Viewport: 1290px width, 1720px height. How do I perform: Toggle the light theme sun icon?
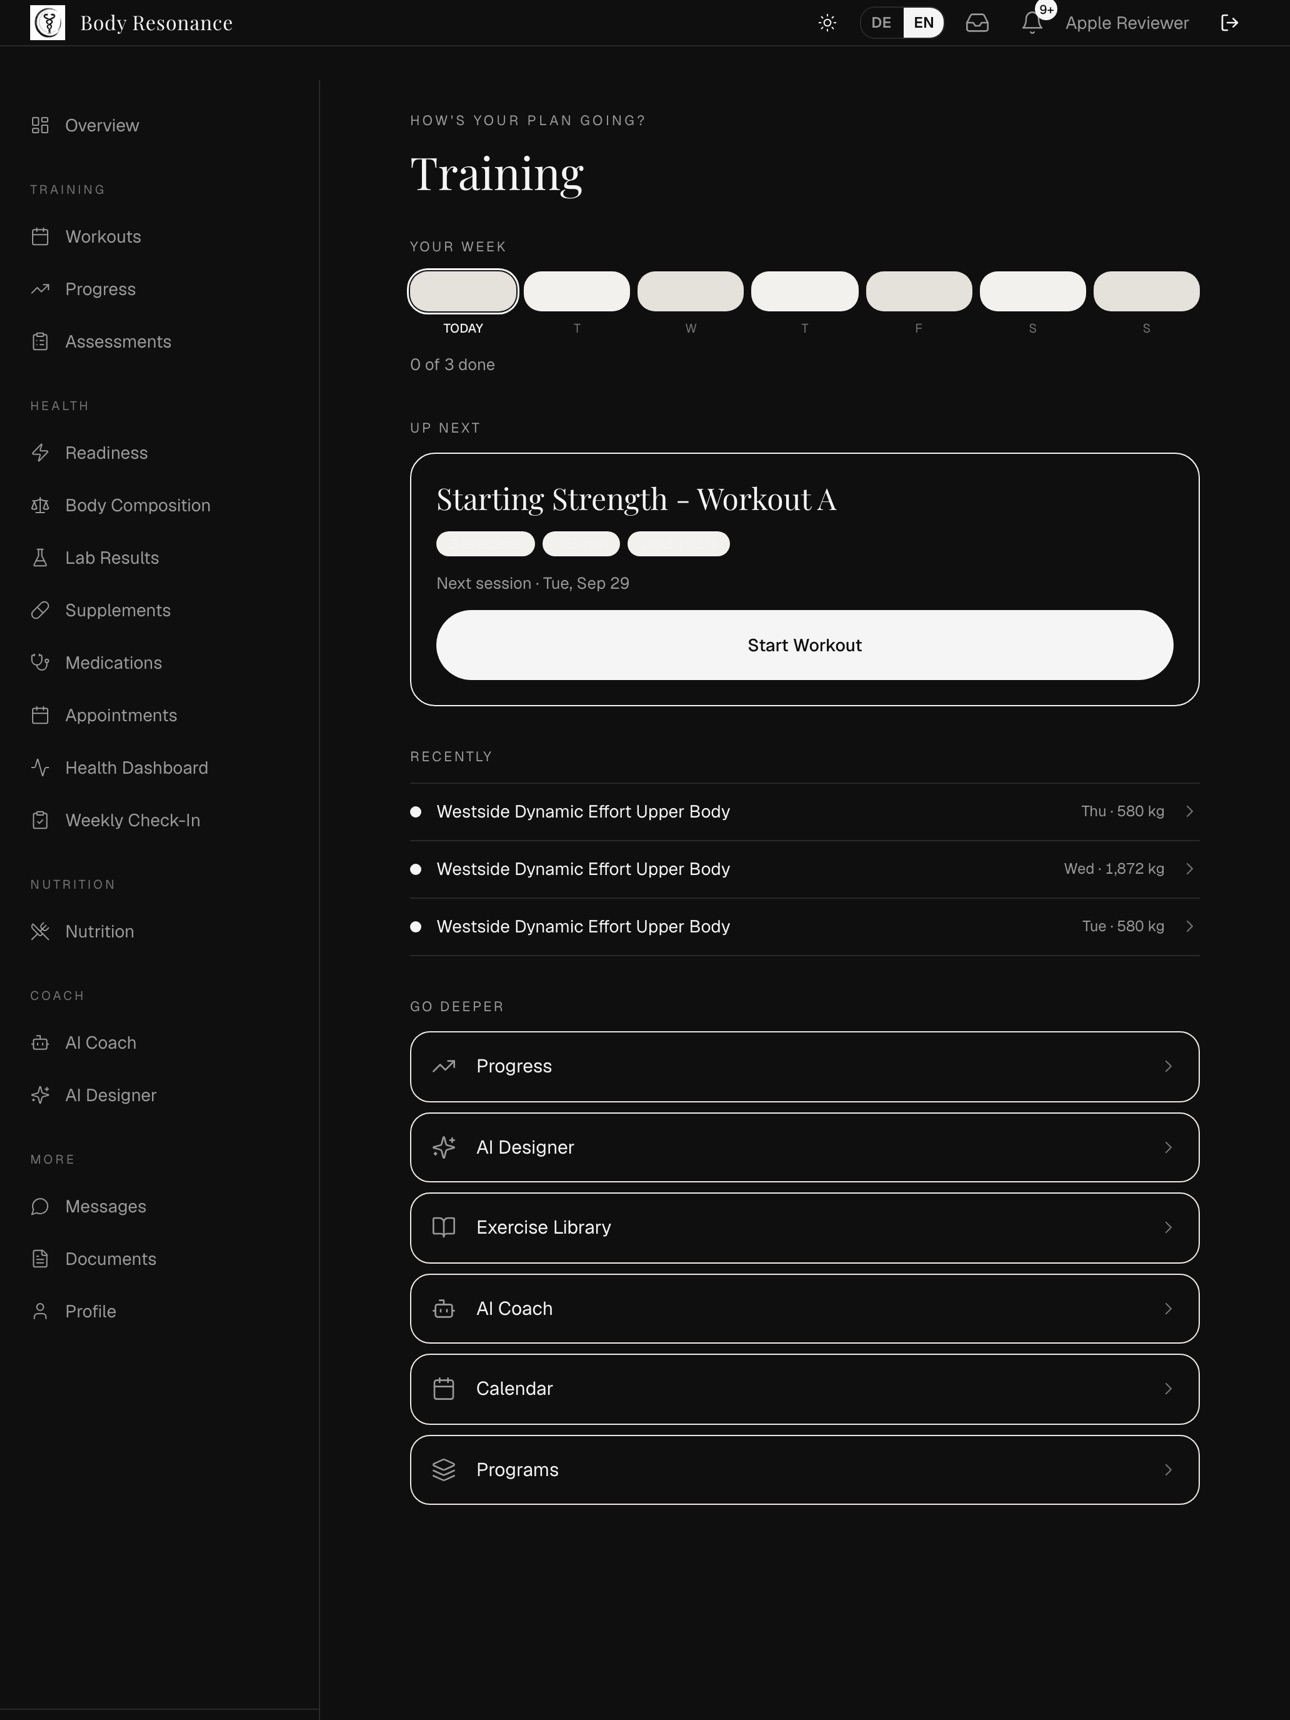tap(827, 23)
